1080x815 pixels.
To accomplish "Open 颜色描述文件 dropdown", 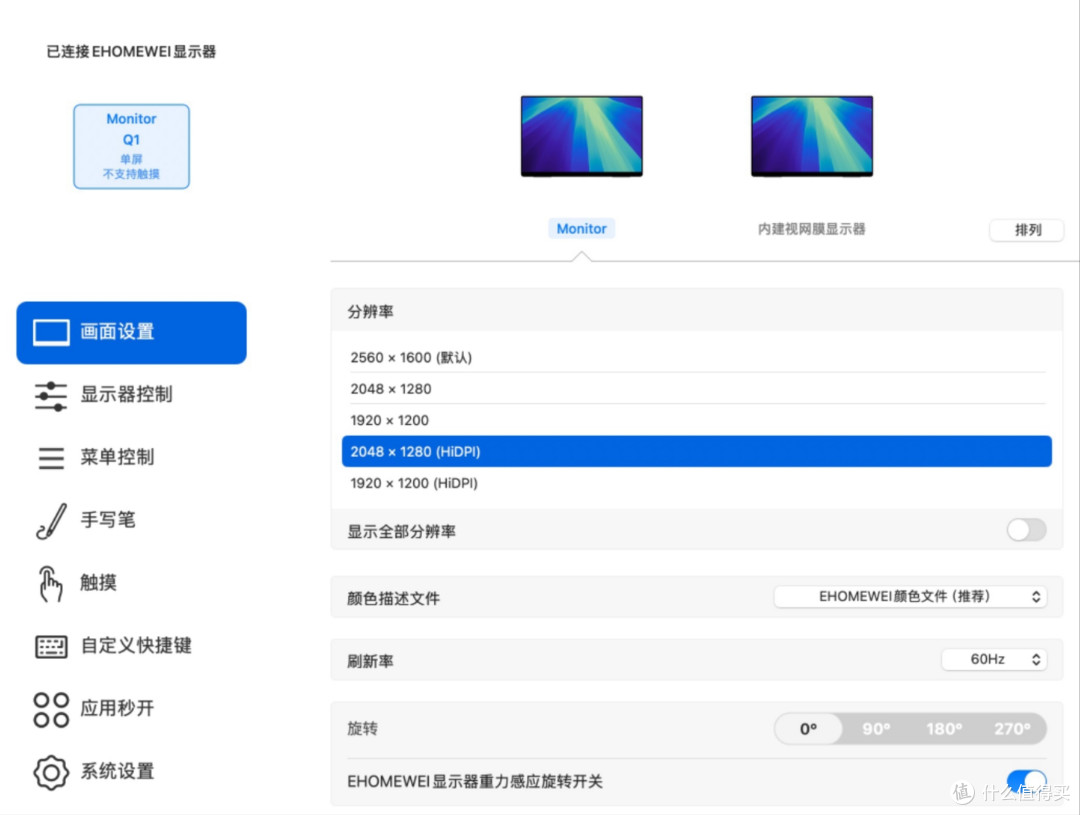I will (x=911, y=597).
